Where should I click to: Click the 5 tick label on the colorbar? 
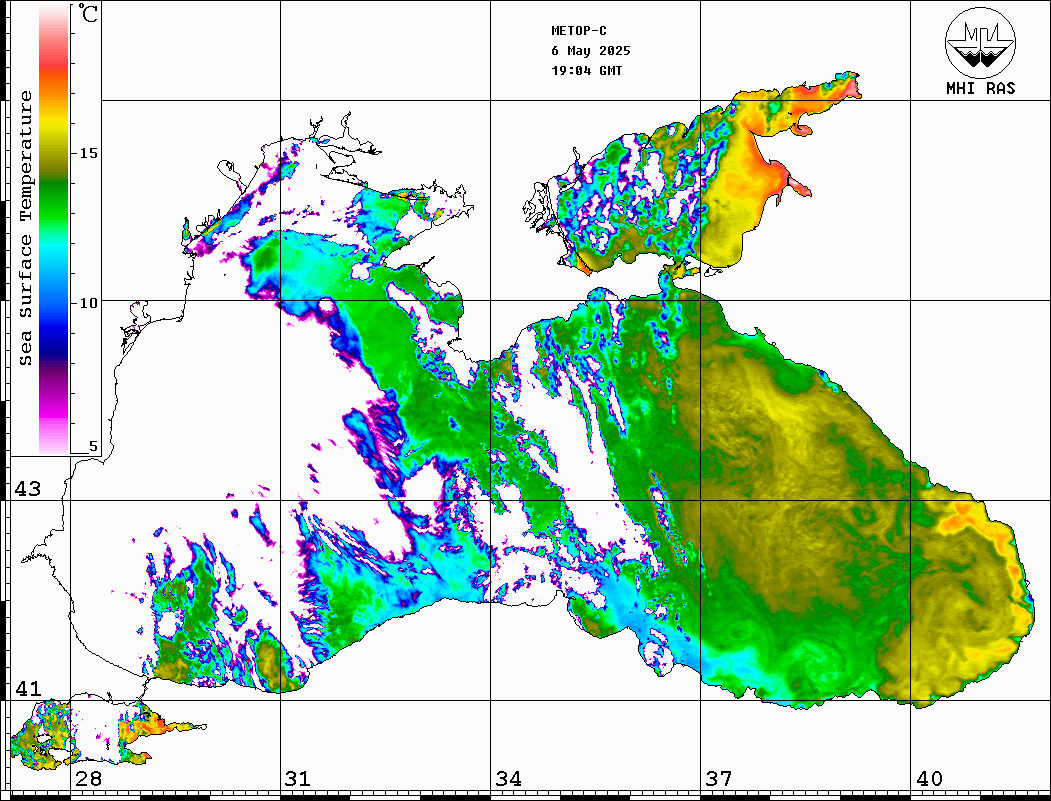(x=93, y=446)
